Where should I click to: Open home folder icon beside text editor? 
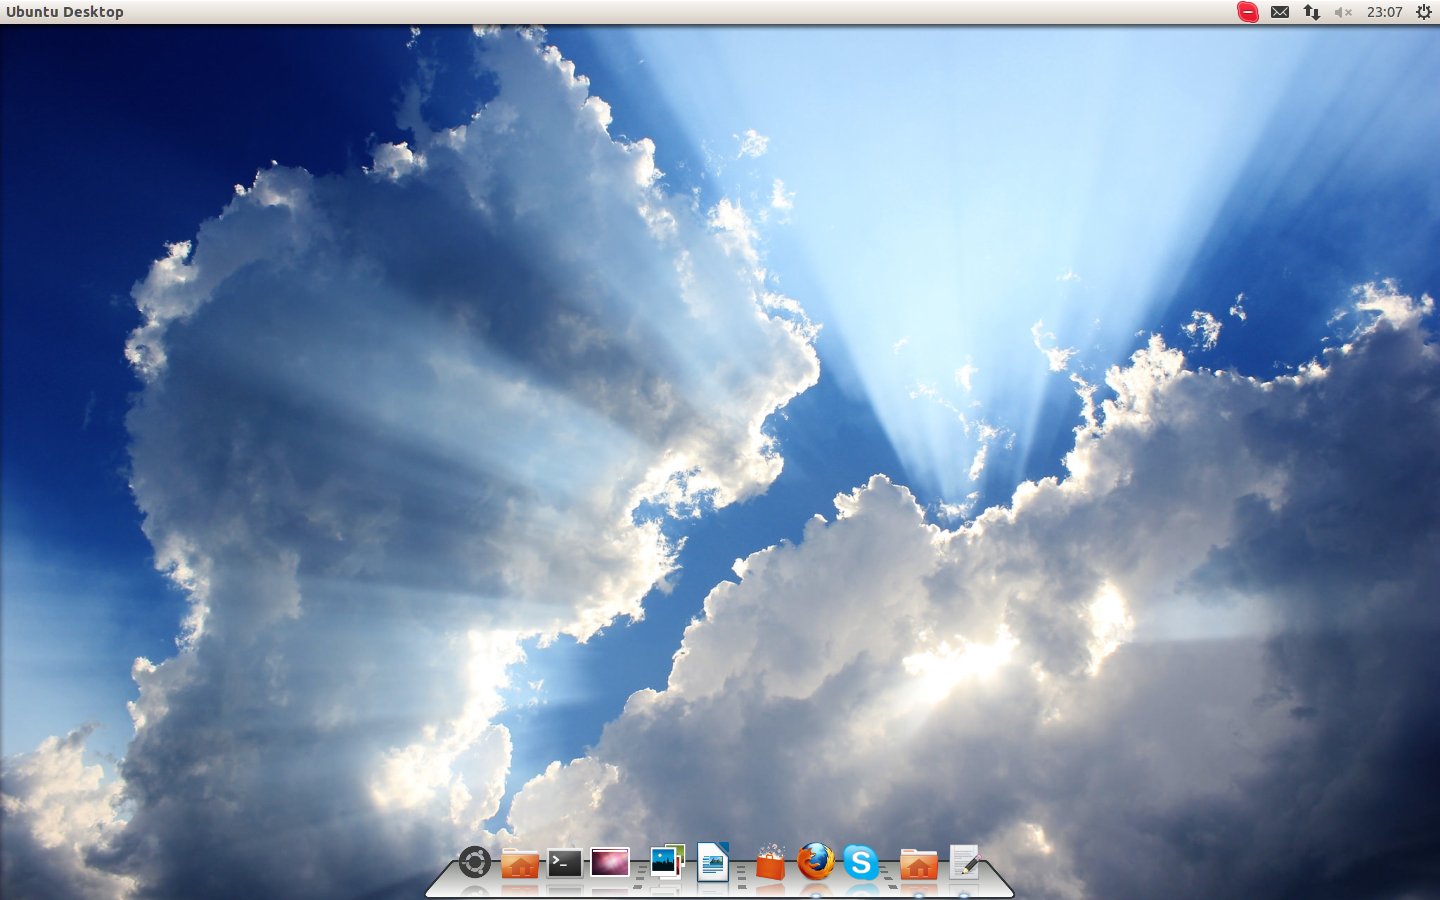click(918, 863)
